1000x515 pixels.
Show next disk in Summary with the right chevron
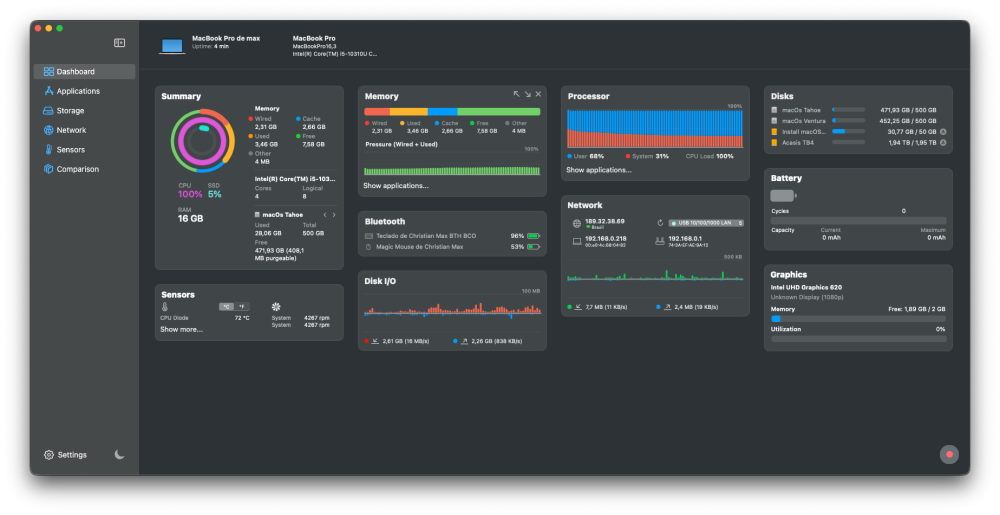click(334, 215)
